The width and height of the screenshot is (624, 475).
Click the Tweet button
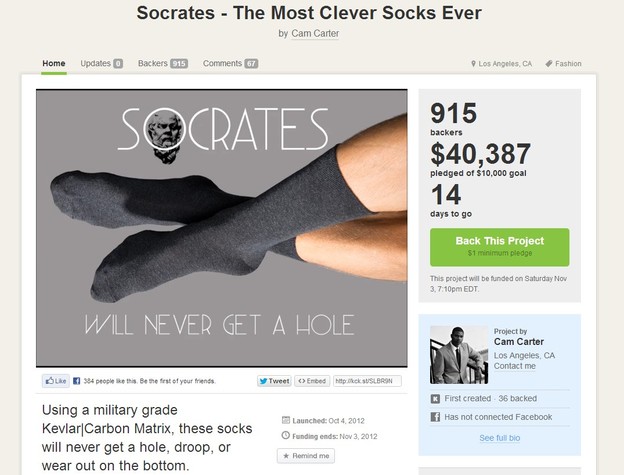[x=274, y=381]
